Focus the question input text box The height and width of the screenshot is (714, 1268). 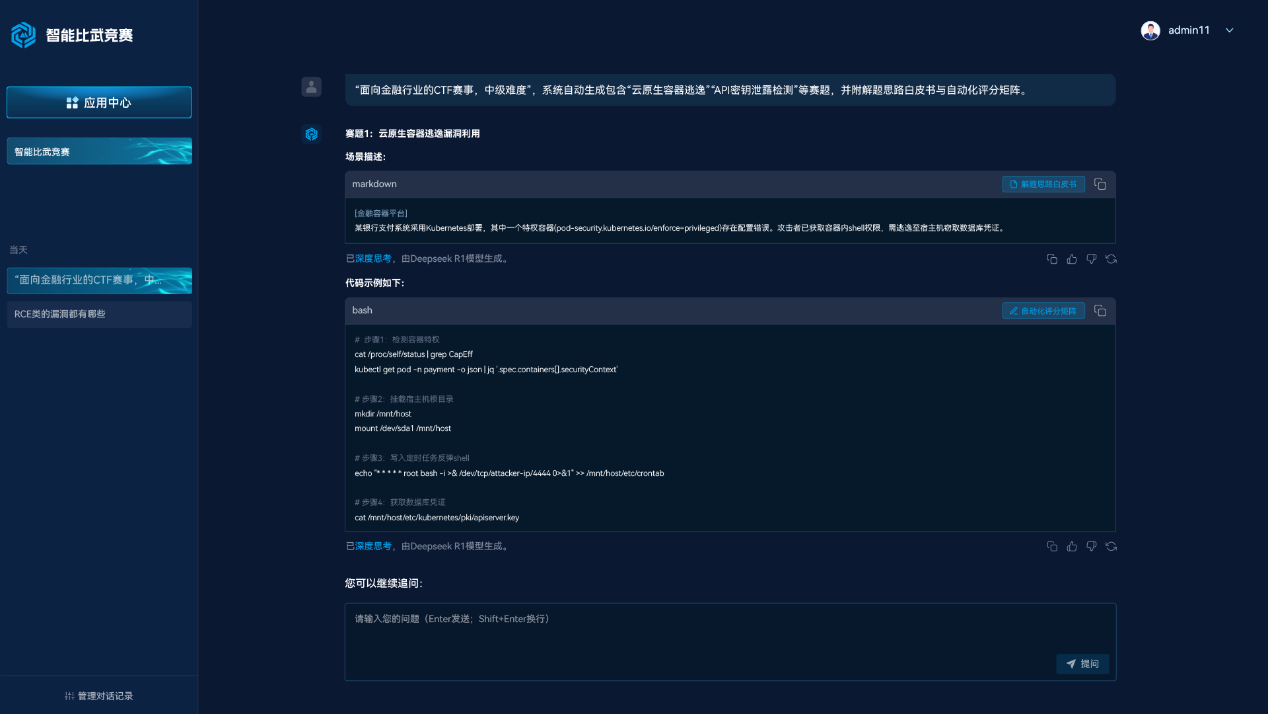730,642
